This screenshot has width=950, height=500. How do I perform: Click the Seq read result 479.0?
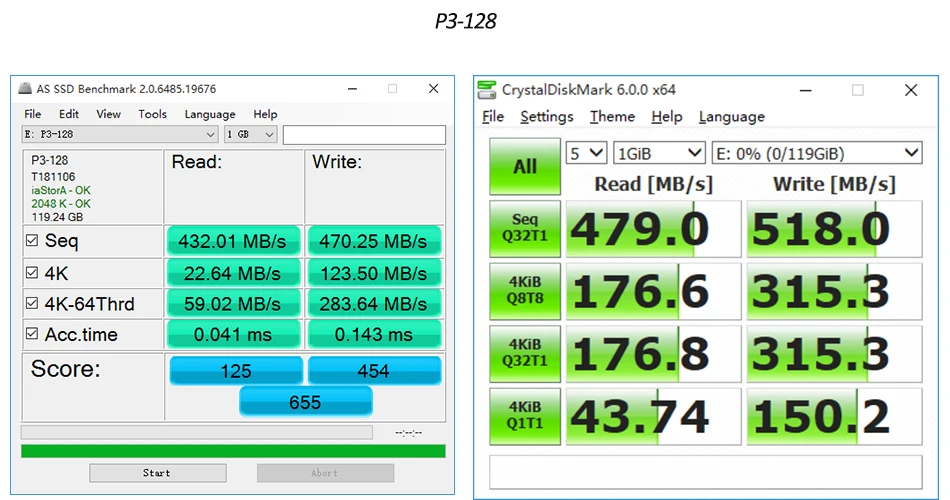(x=653, y=229)
